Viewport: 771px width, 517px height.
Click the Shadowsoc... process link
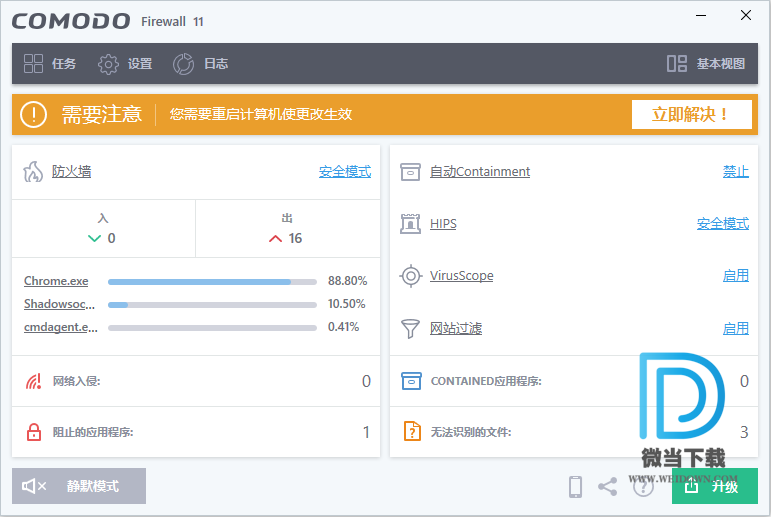59,304
